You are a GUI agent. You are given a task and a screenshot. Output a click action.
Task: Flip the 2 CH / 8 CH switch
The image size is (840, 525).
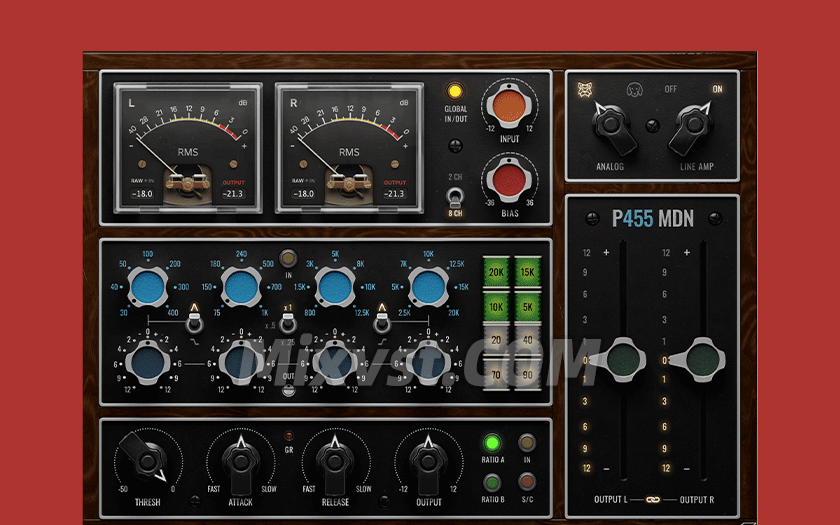click(455, 196)
